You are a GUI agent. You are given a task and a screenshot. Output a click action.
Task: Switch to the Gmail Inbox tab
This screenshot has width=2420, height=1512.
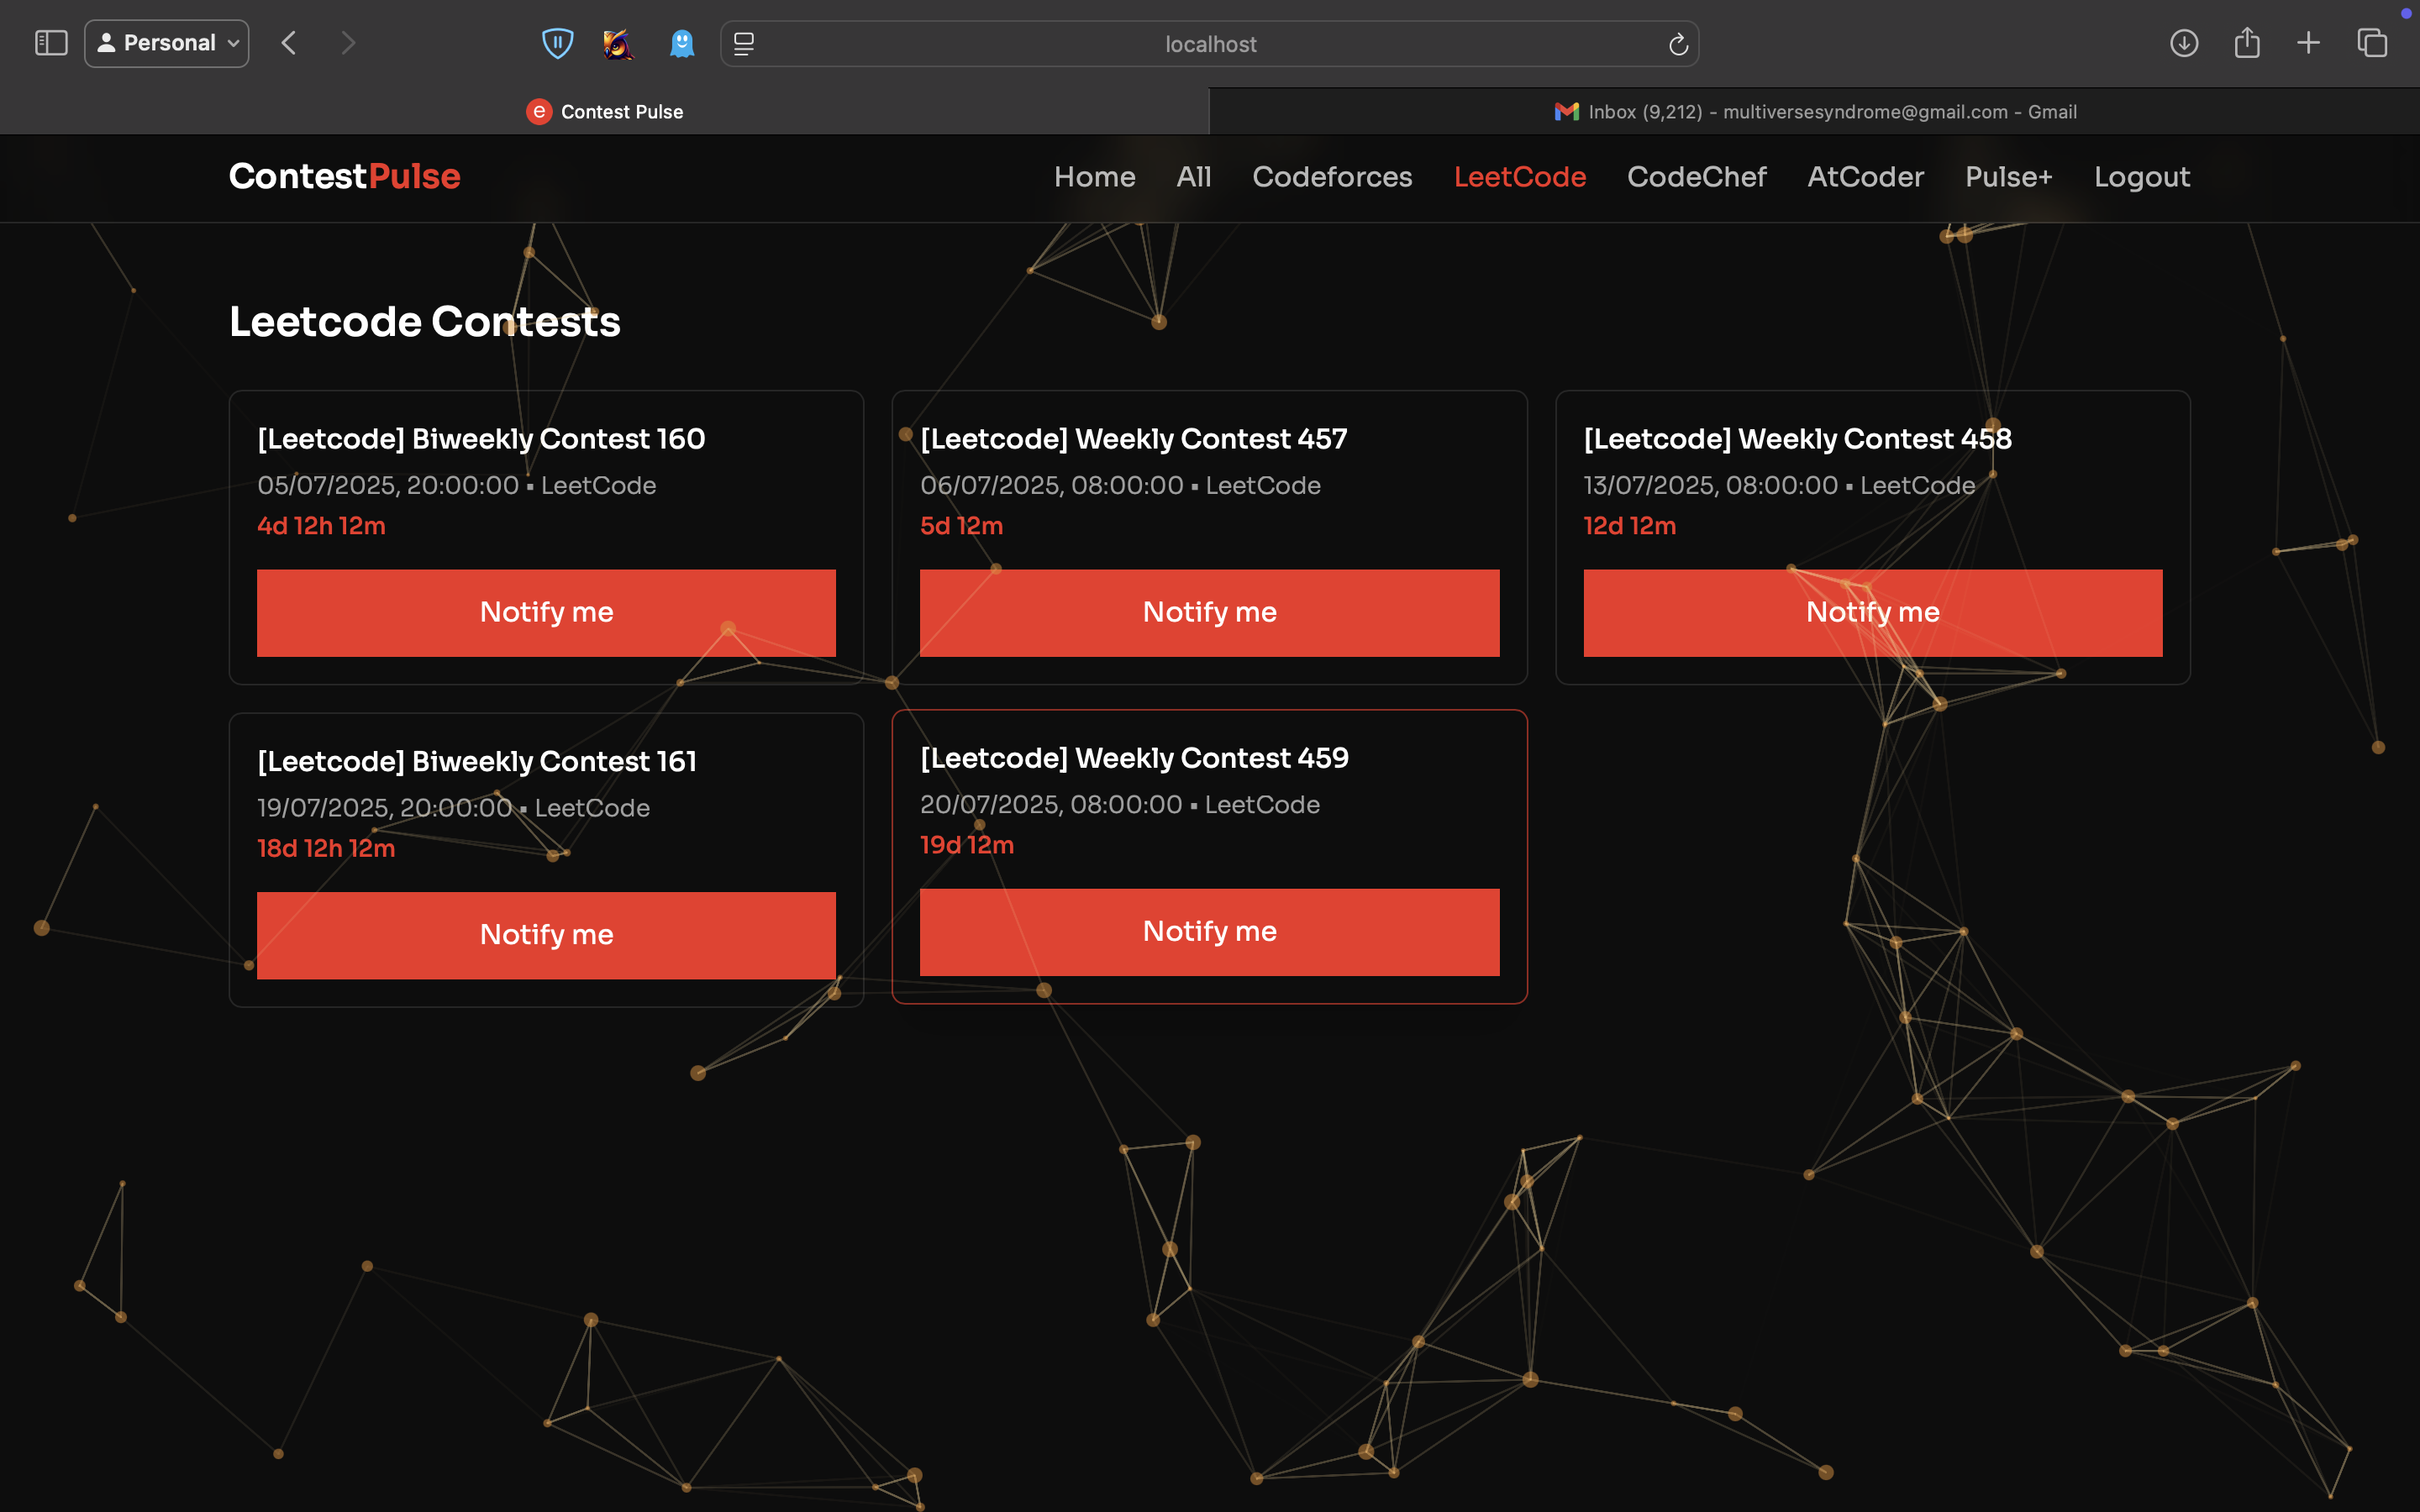1815,111
